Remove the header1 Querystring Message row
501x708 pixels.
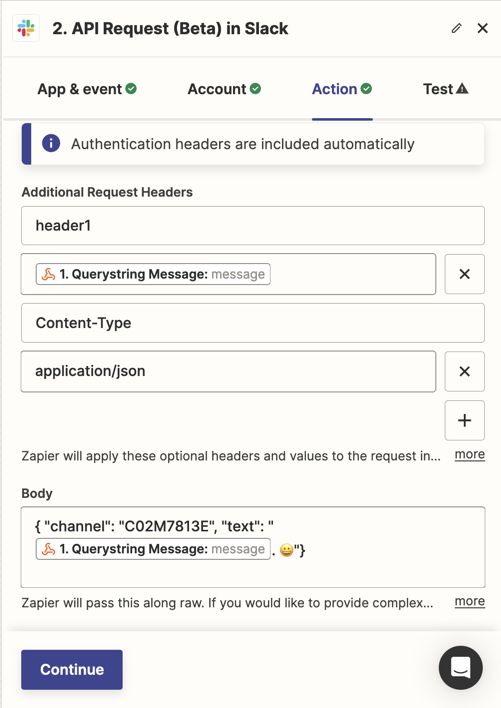(464, 274)
